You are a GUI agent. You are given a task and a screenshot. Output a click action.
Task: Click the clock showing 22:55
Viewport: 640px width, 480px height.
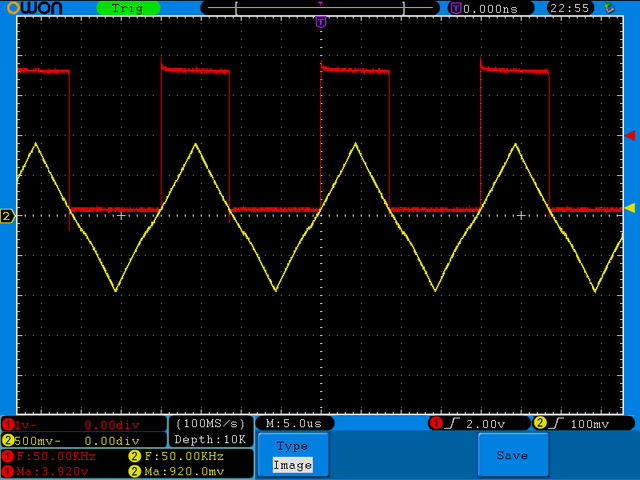(570, 8)
